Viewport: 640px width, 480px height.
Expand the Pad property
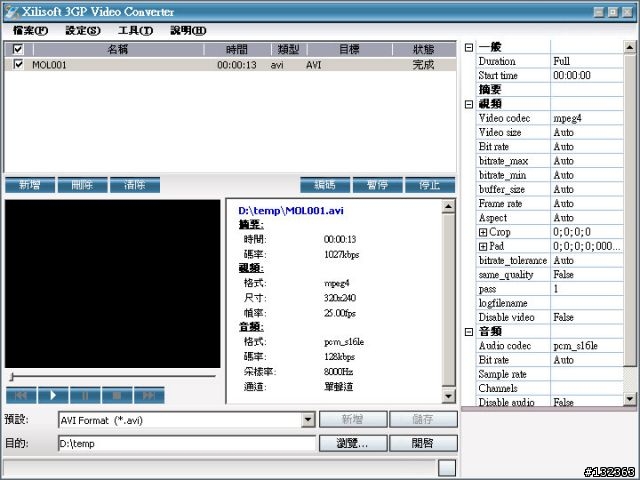(483, 247)
